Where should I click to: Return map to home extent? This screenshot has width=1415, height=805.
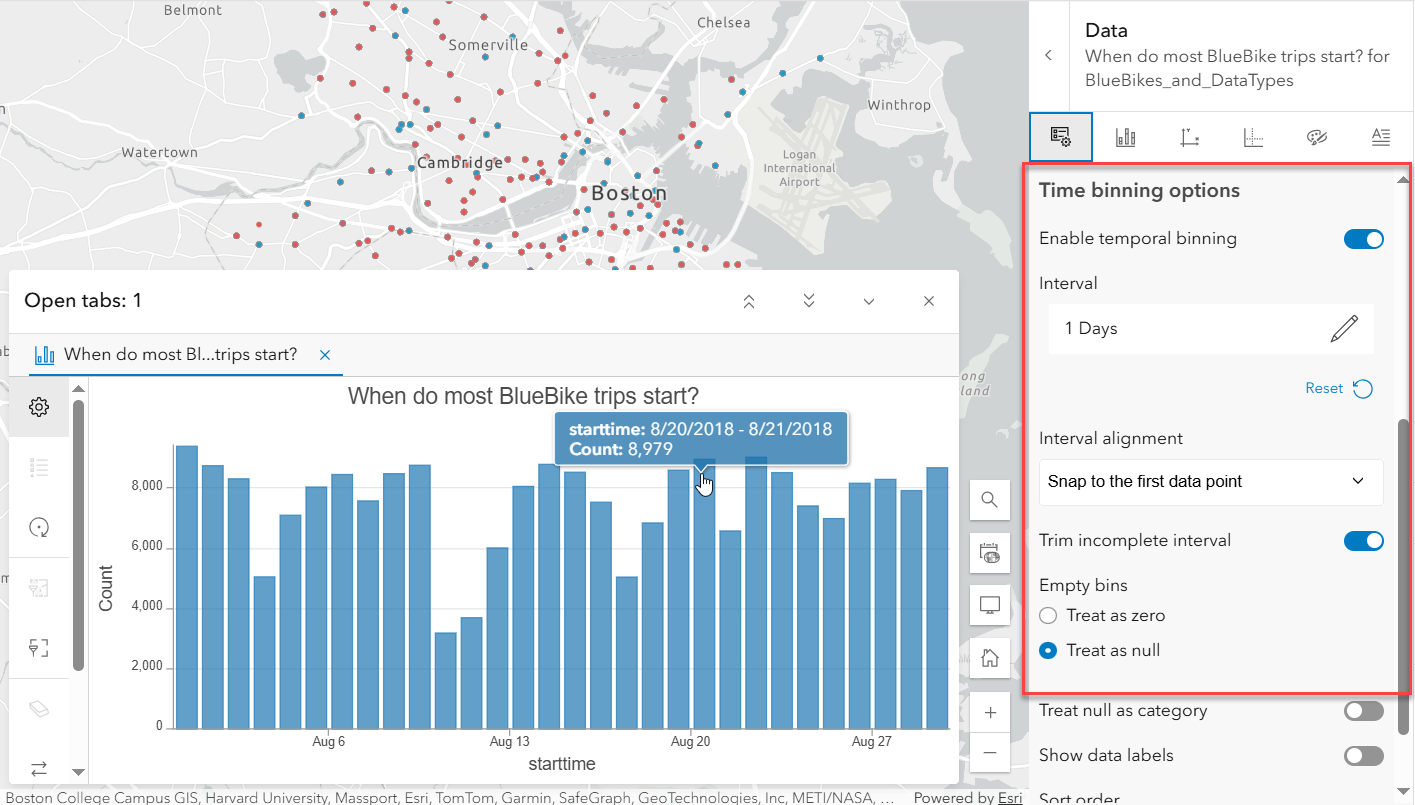point(990,658)
